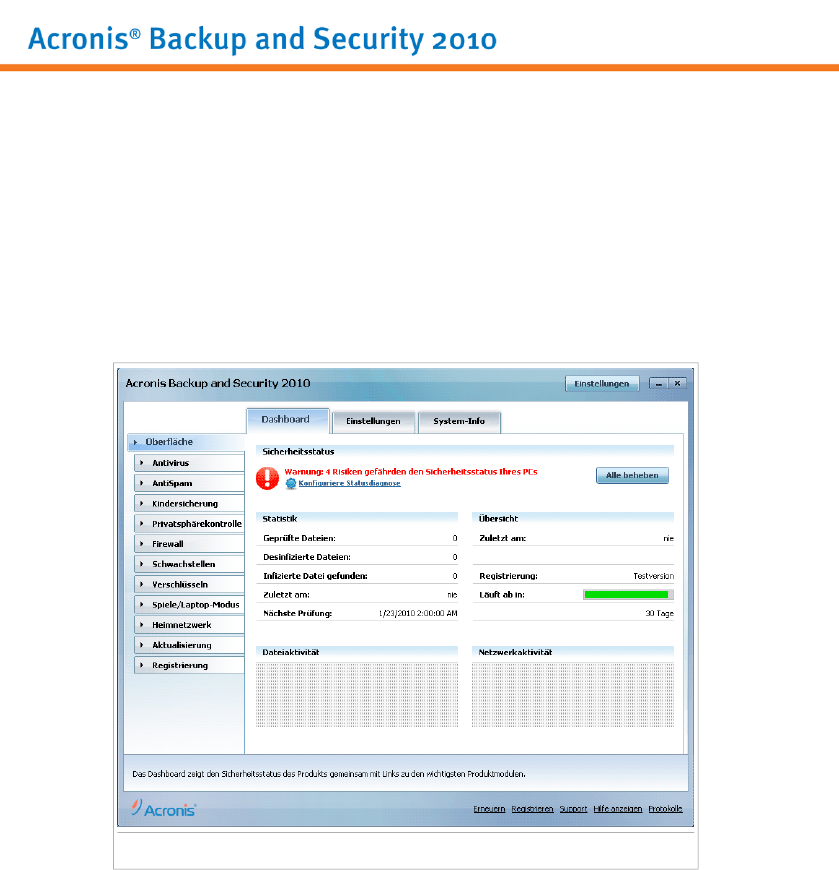
Task: Click the Infizierte Datei gefunden label
Action: coord(315,576)
